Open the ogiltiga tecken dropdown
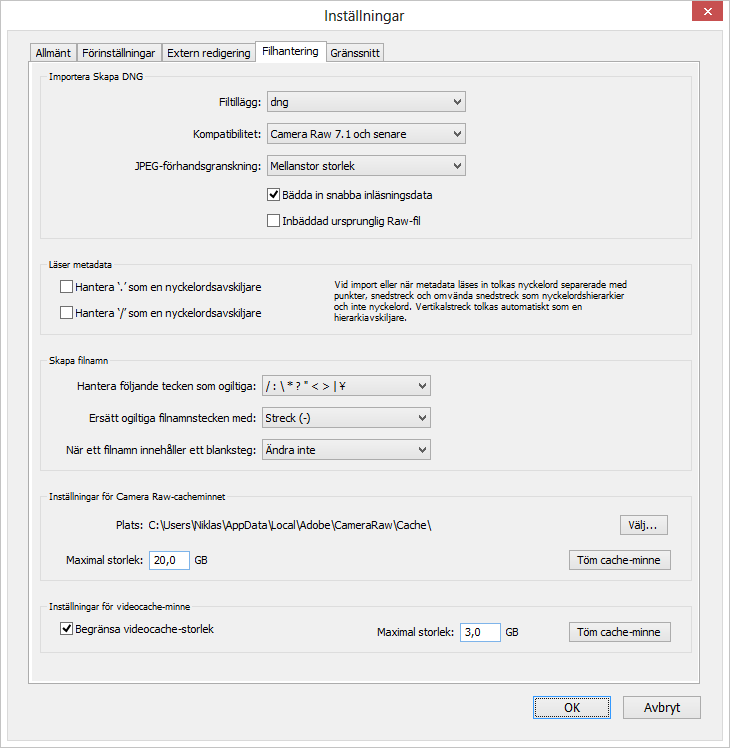Screen dimensions: 730x748 (x=346, y=386)
